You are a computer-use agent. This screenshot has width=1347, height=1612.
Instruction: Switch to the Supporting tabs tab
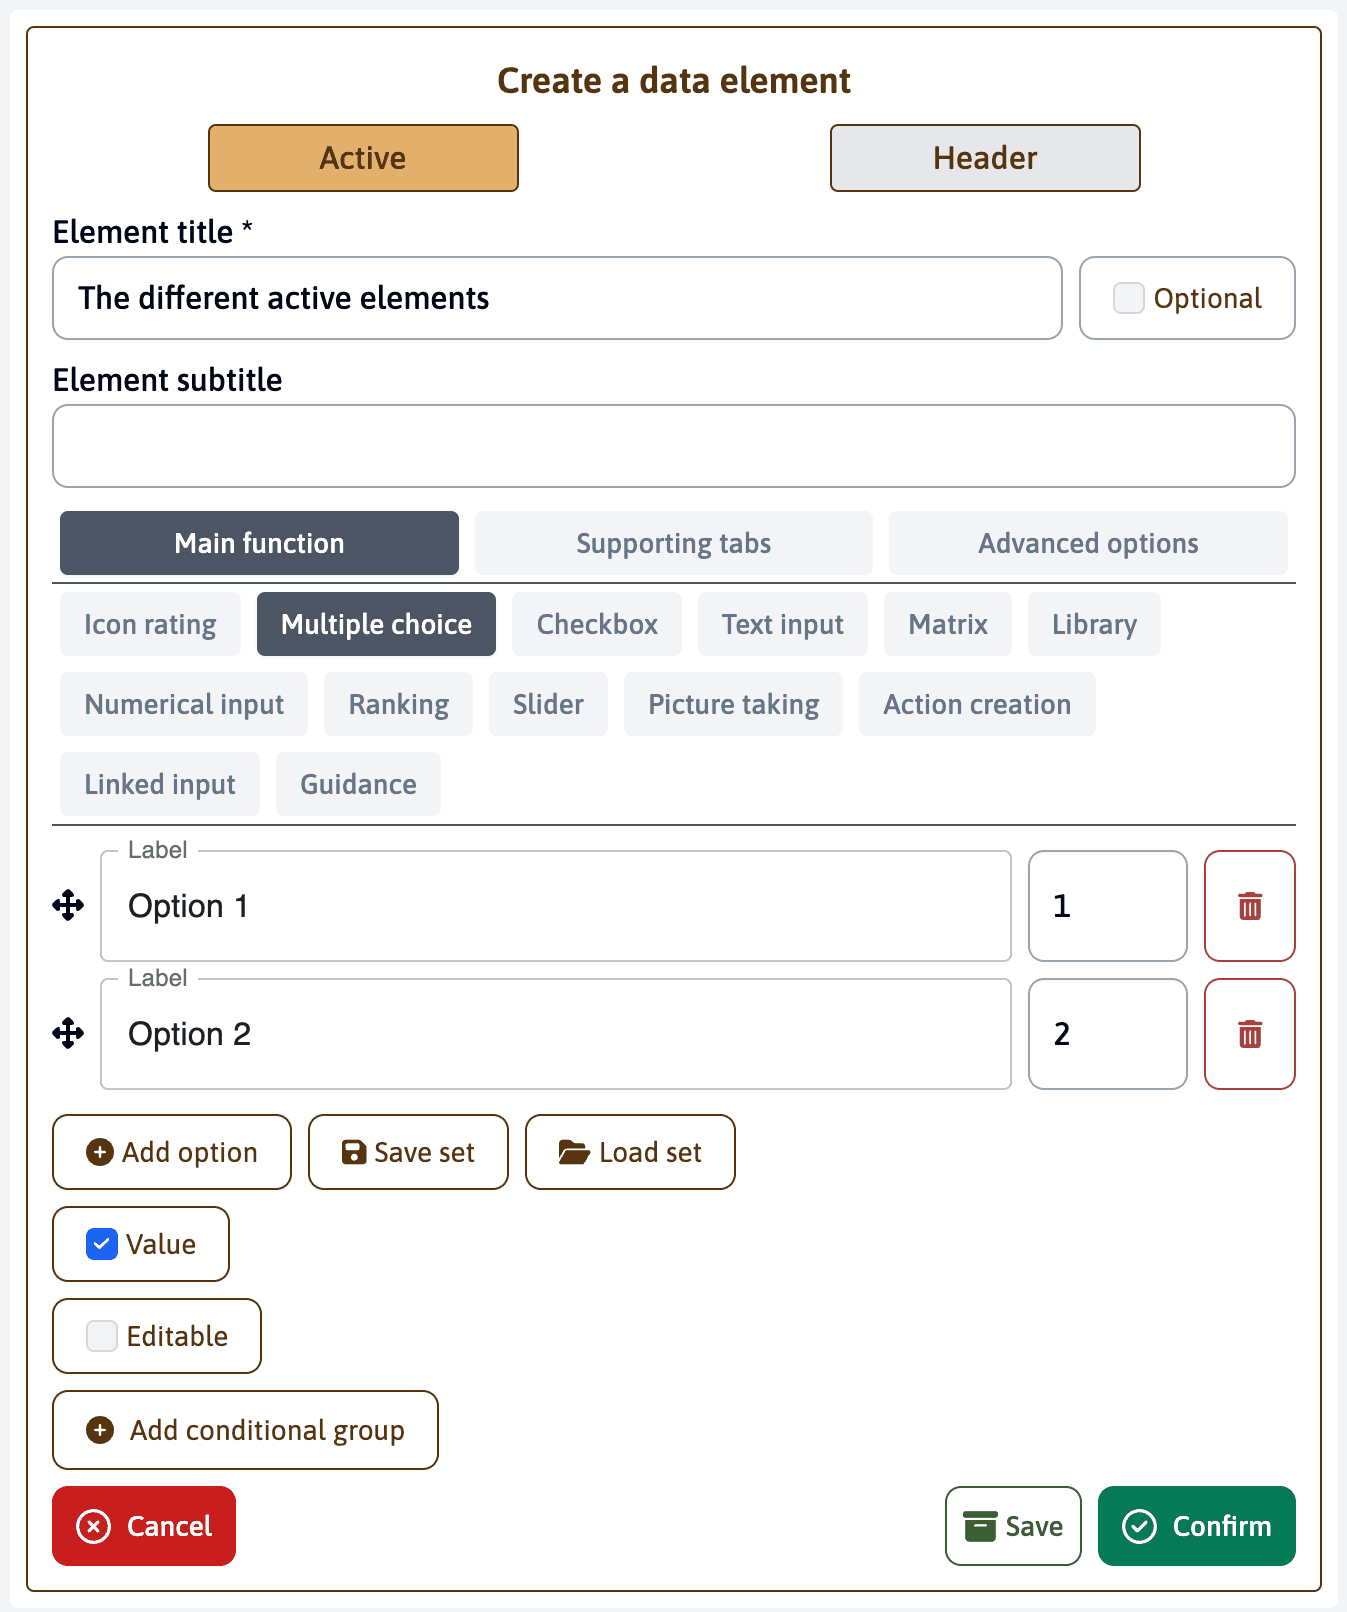(673, 544)
